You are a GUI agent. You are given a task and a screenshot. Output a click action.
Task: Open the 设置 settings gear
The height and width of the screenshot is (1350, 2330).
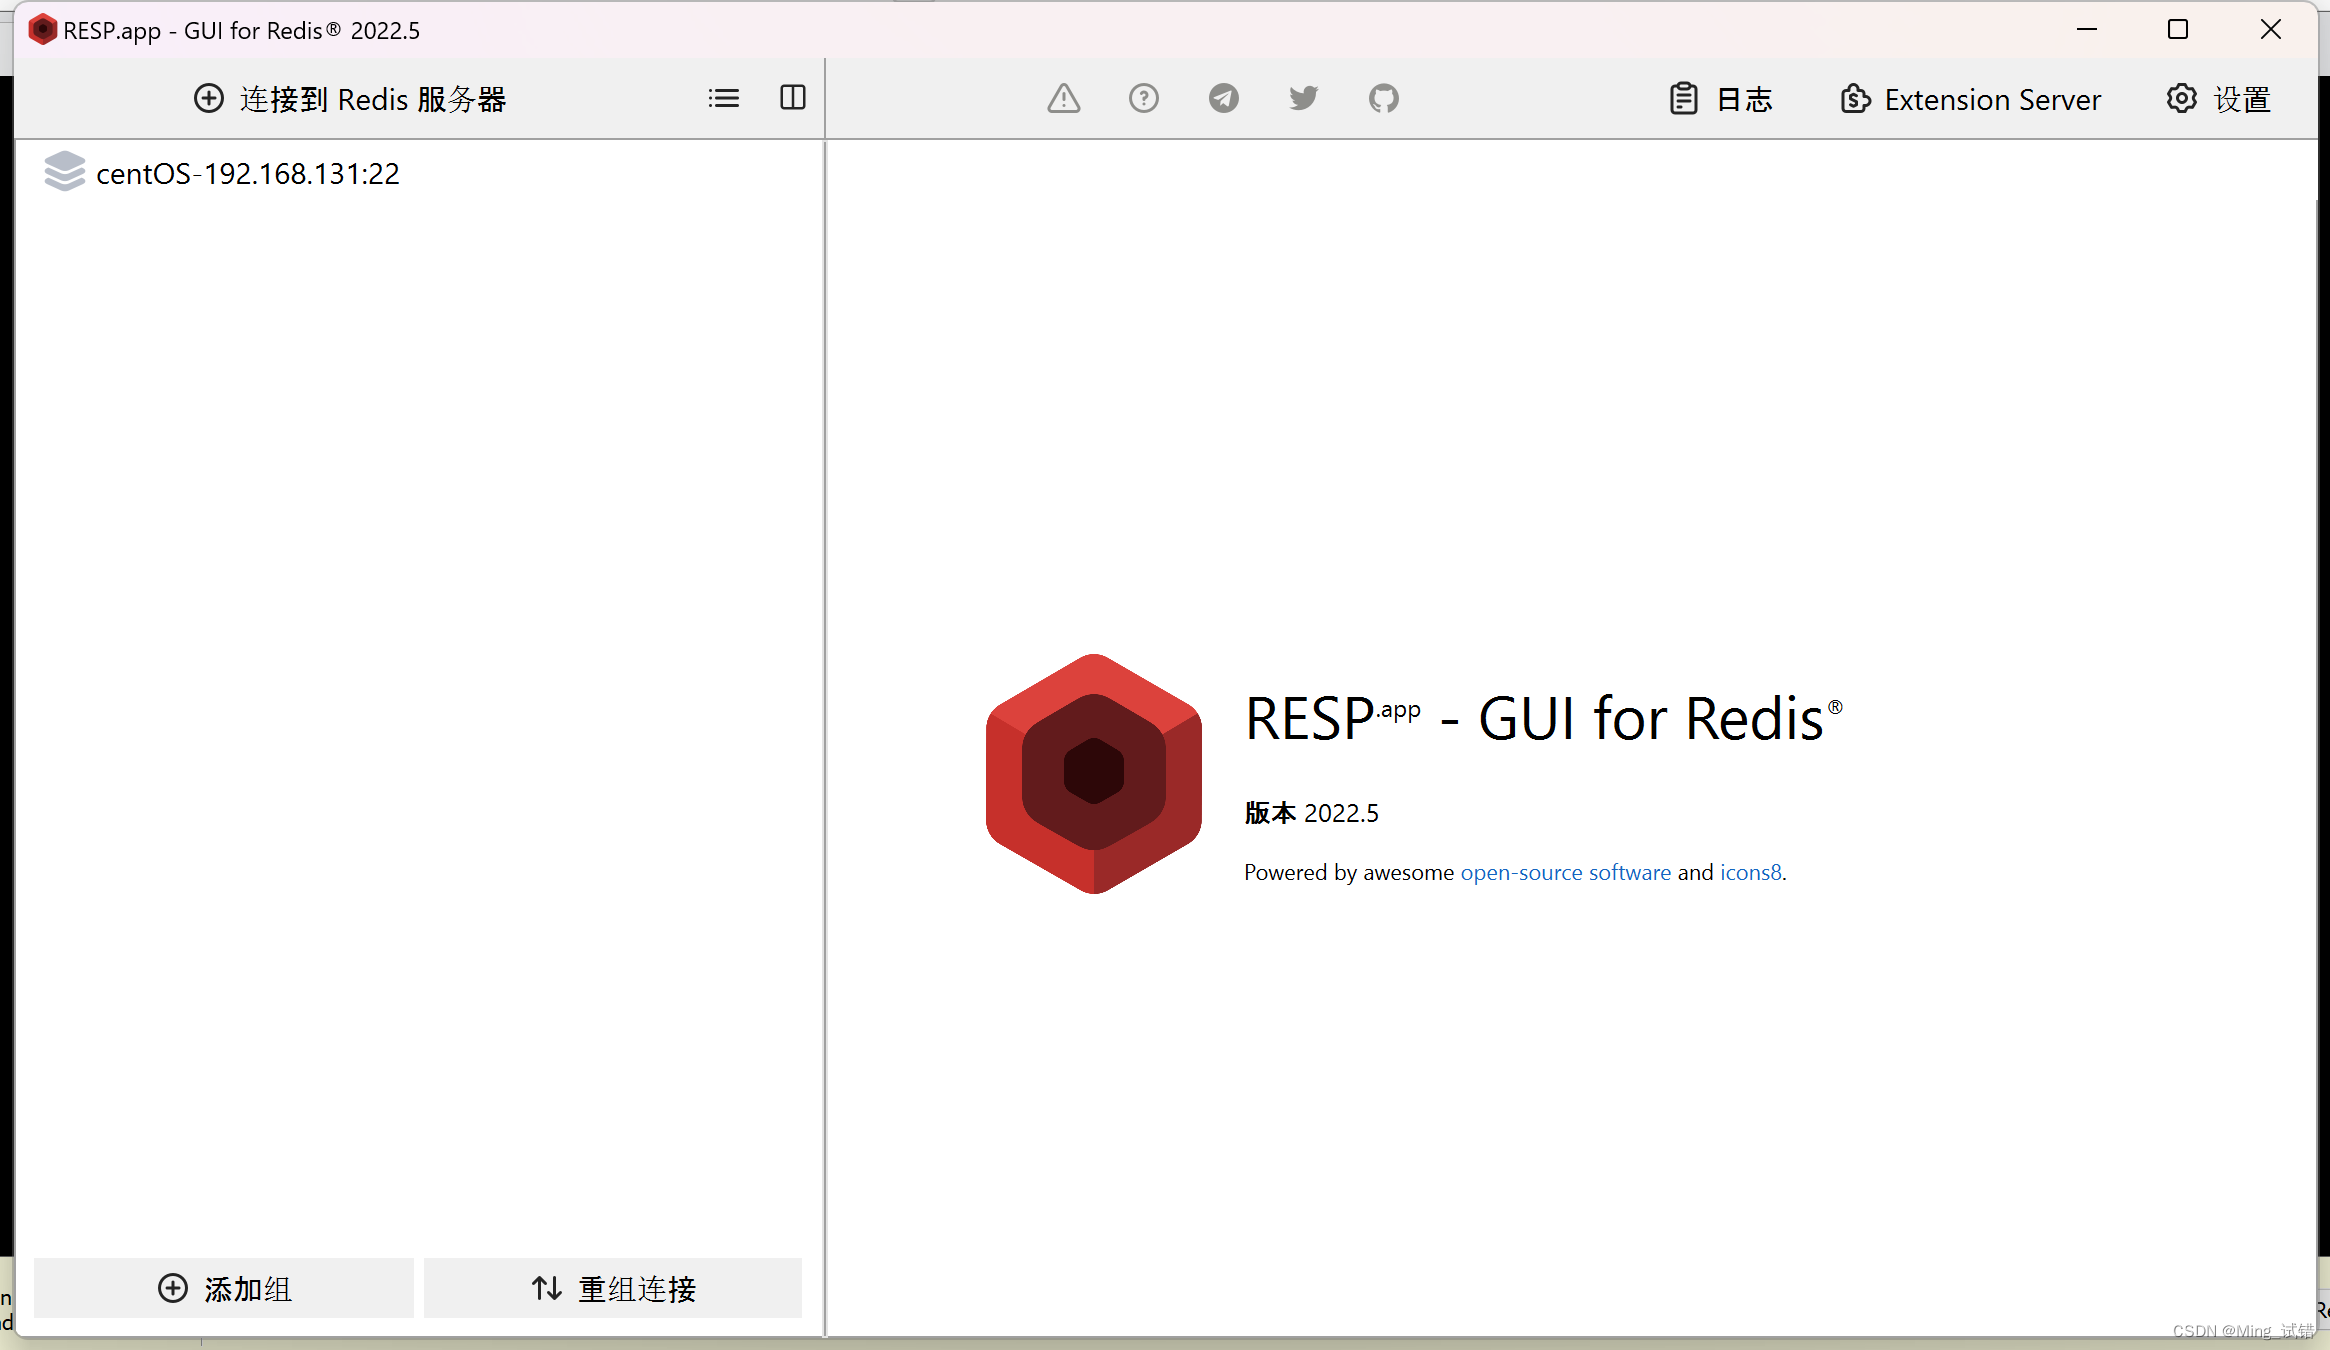(x=2219, y=99)
